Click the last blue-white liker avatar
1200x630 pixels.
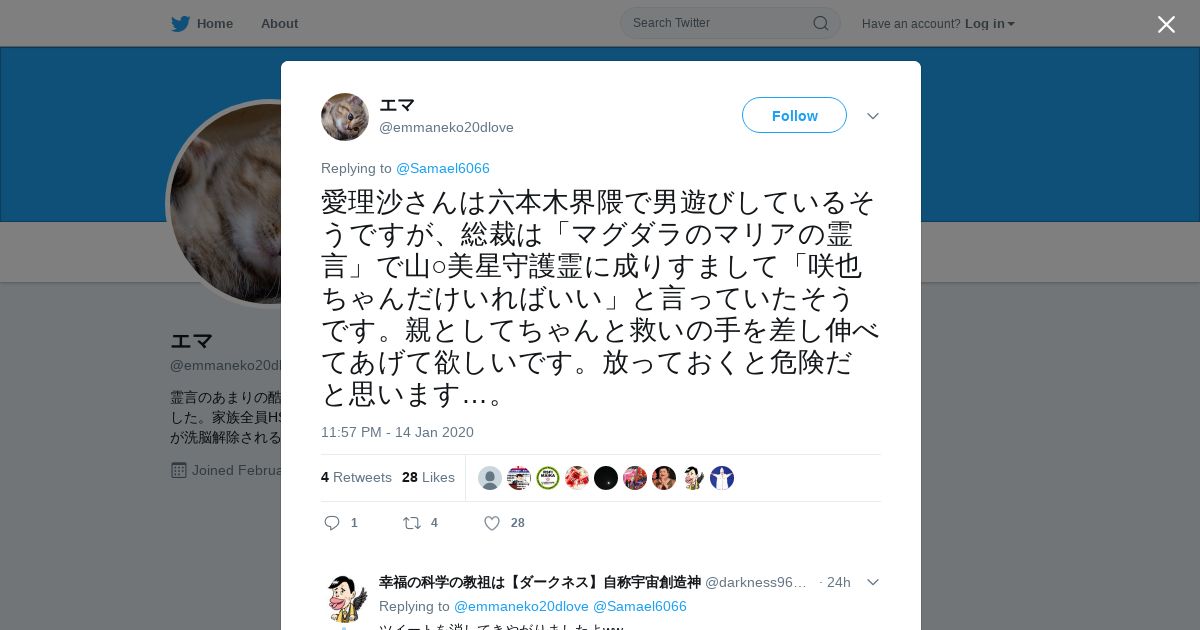point(722,478)
